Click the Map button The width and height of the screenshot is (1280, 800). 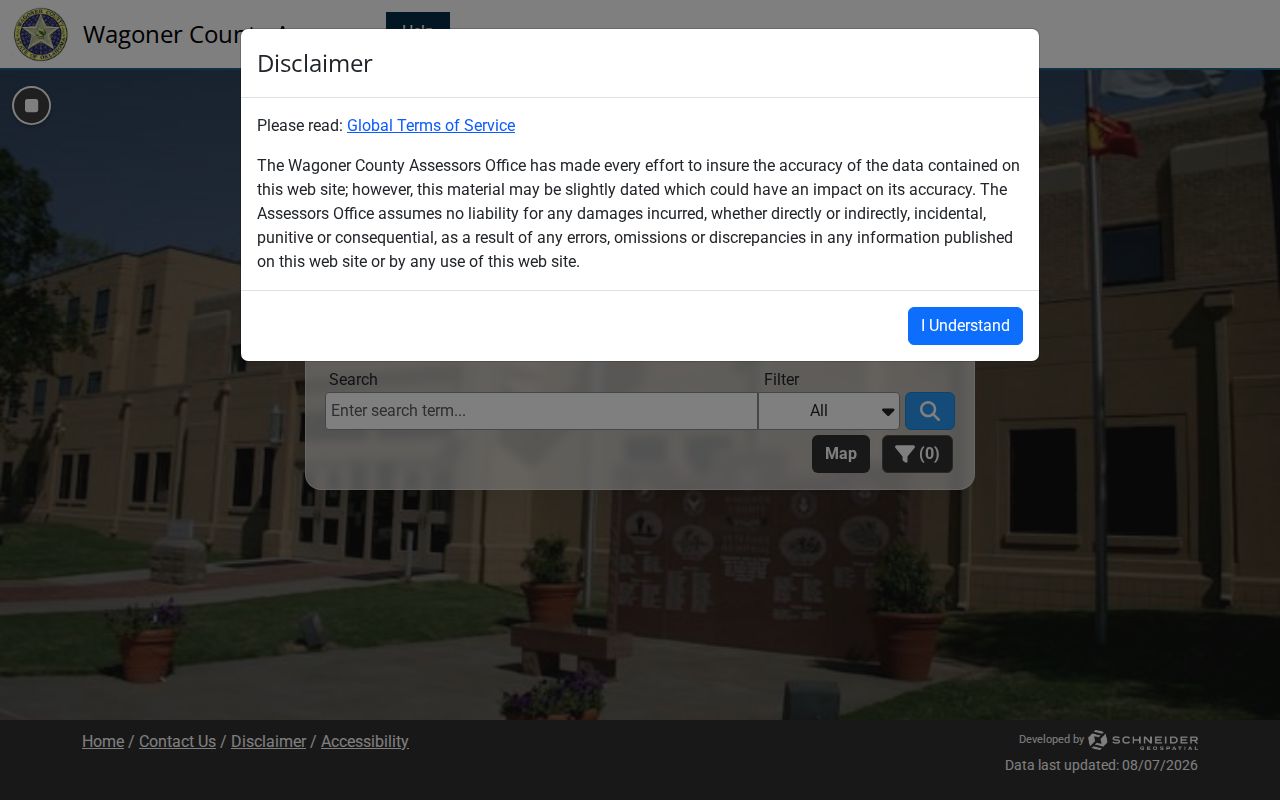(x=841, y=454)
